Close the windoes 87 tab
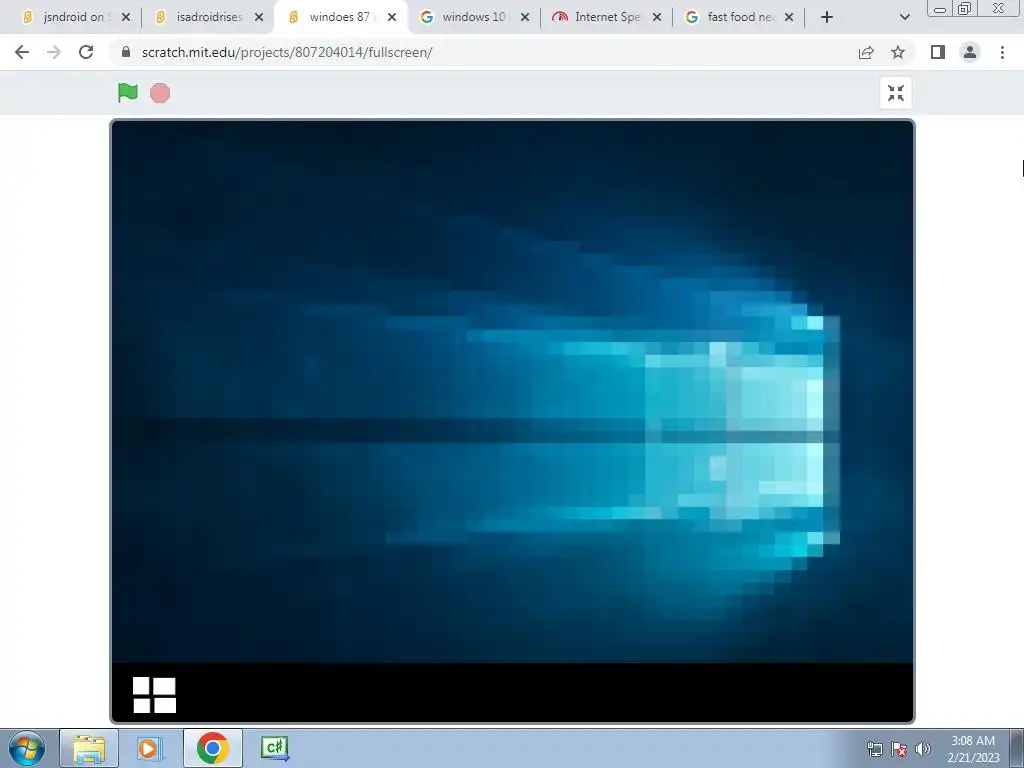The height and width of the screenshot is (768, 1024). point(392,17)
